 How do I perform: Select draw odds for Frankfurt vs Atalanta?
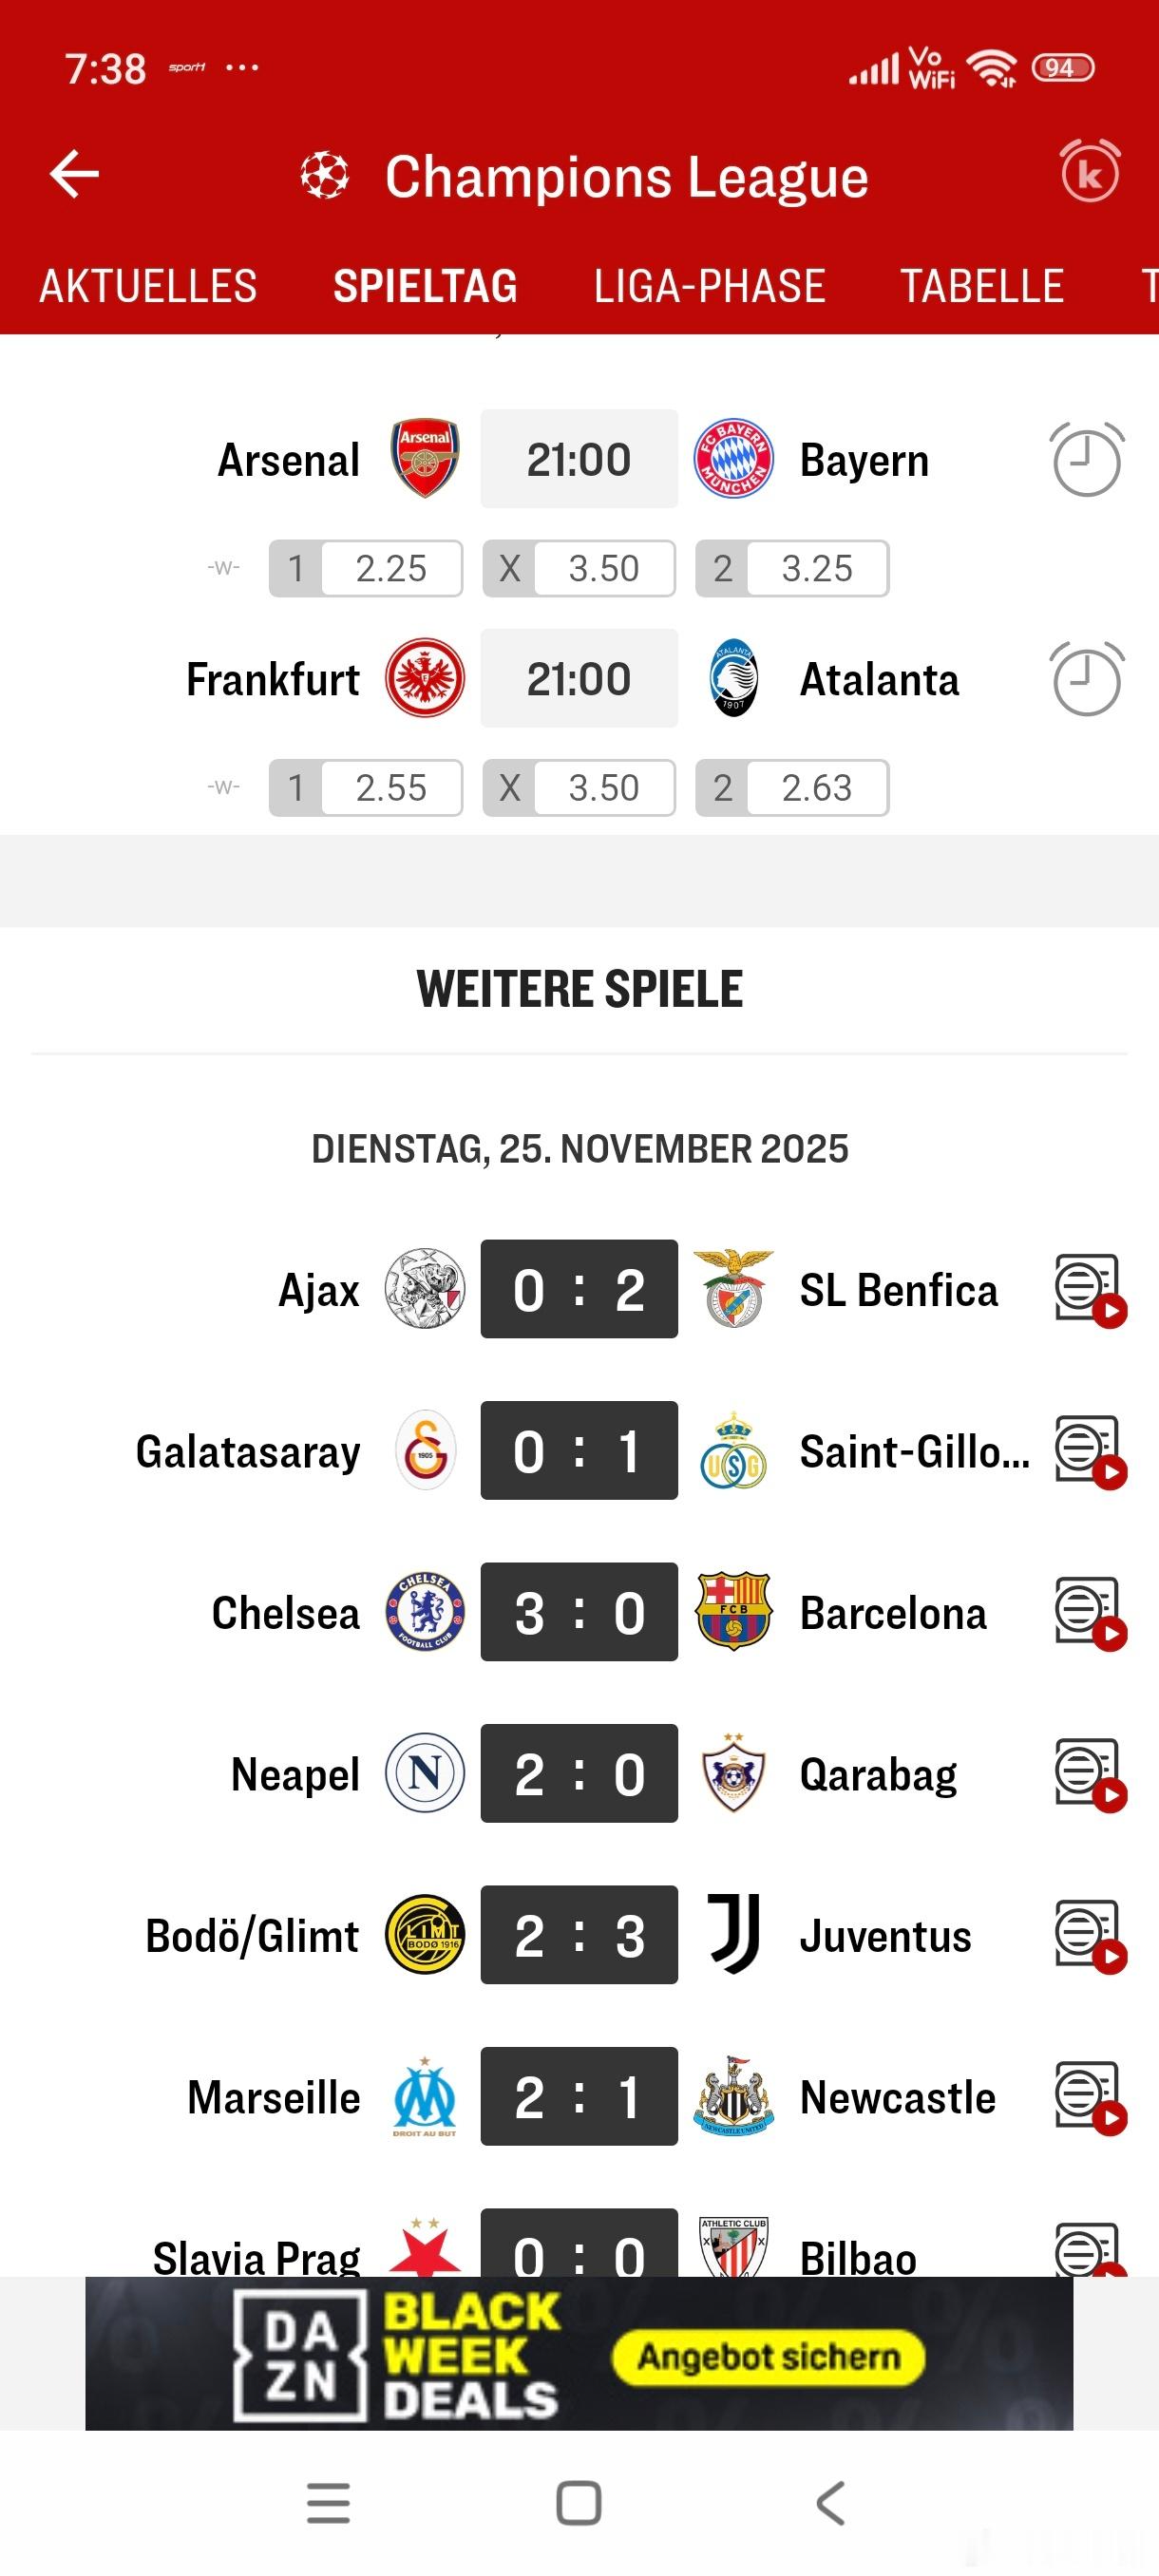coord(579,788)
